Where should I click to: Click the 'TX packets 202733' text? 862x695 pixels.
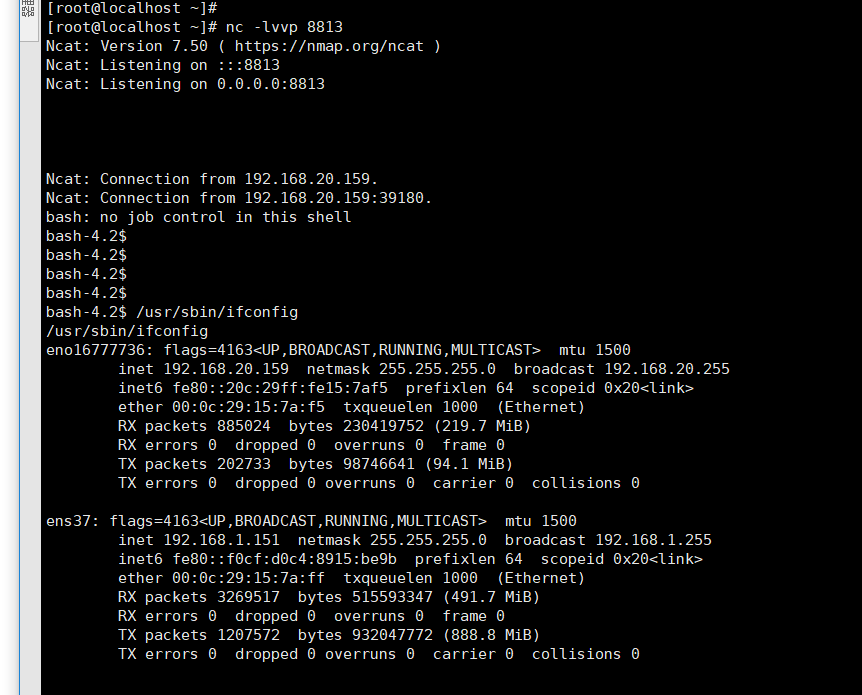[x=194, y=464]
